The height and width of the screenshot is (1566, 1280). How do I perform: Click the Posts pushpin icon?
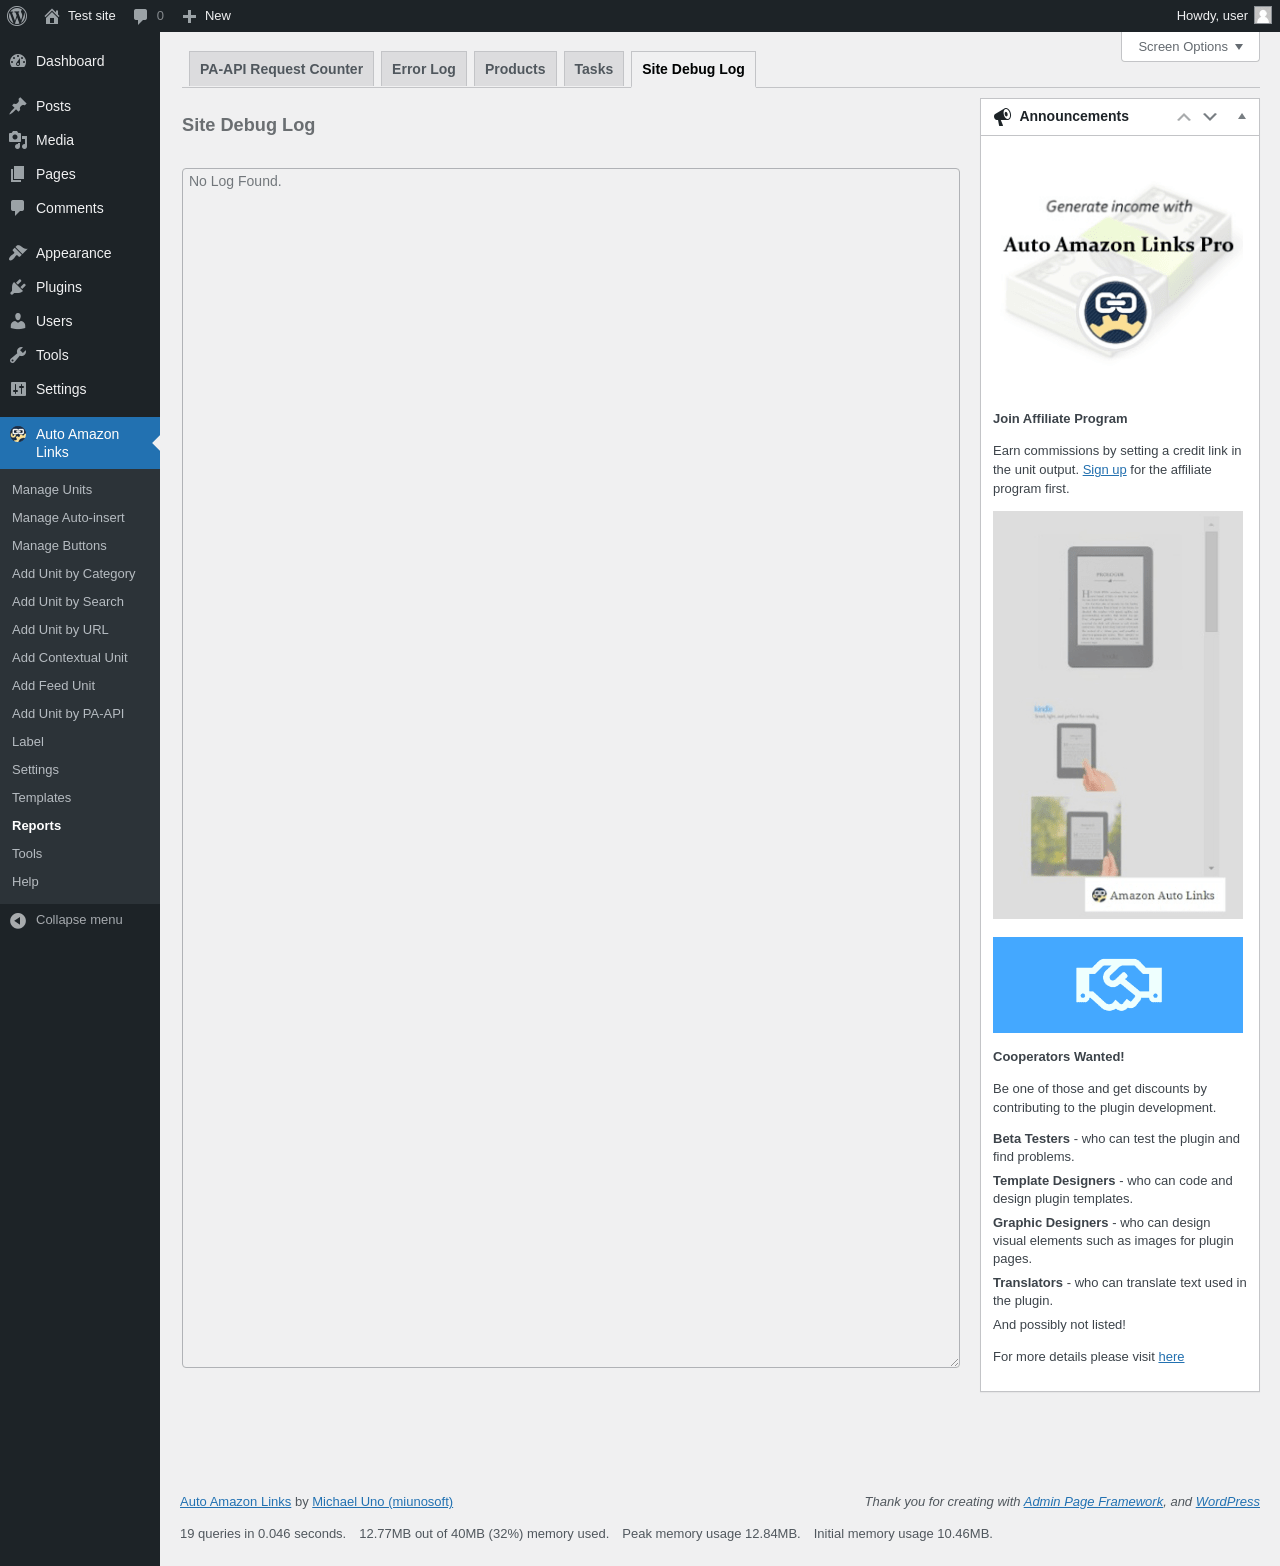[x=18, y=106]
